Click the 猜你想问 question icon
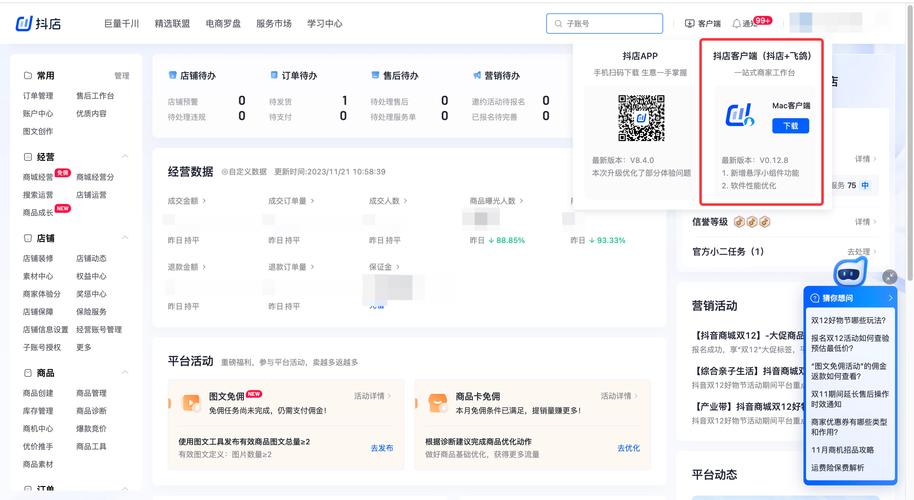Image resolution: width=914 pixels, height=500 pixels. tap(815, 298)
